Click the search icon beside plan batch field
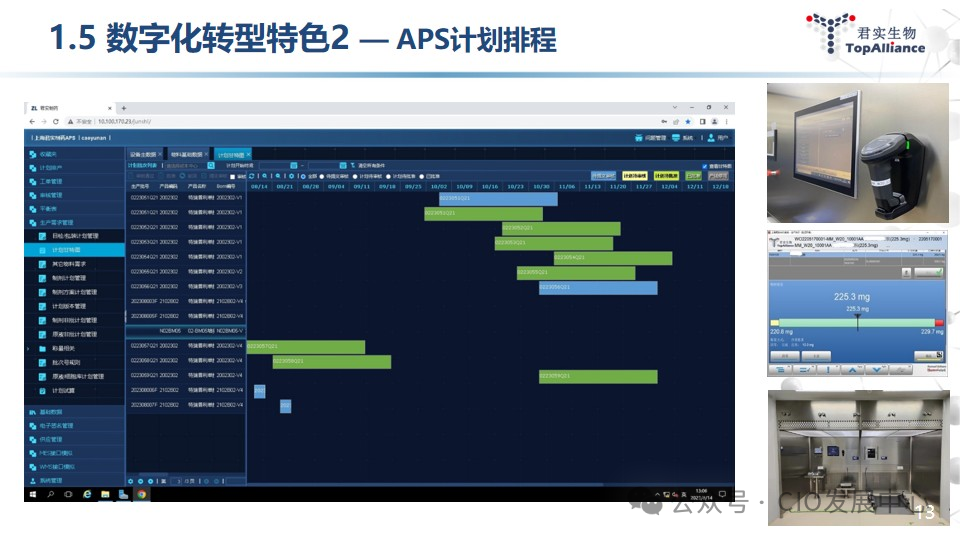This screenshot has height=540, width=960. click(x=211, y=165)
